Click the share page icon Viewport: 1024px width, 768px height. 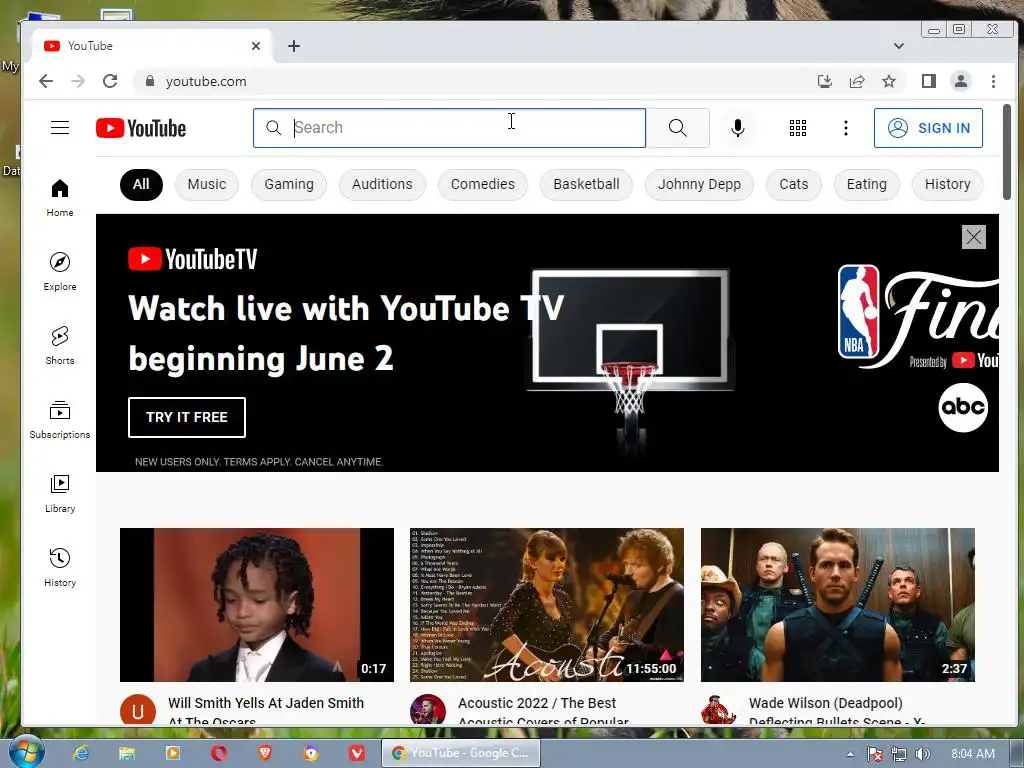[857, 81]
